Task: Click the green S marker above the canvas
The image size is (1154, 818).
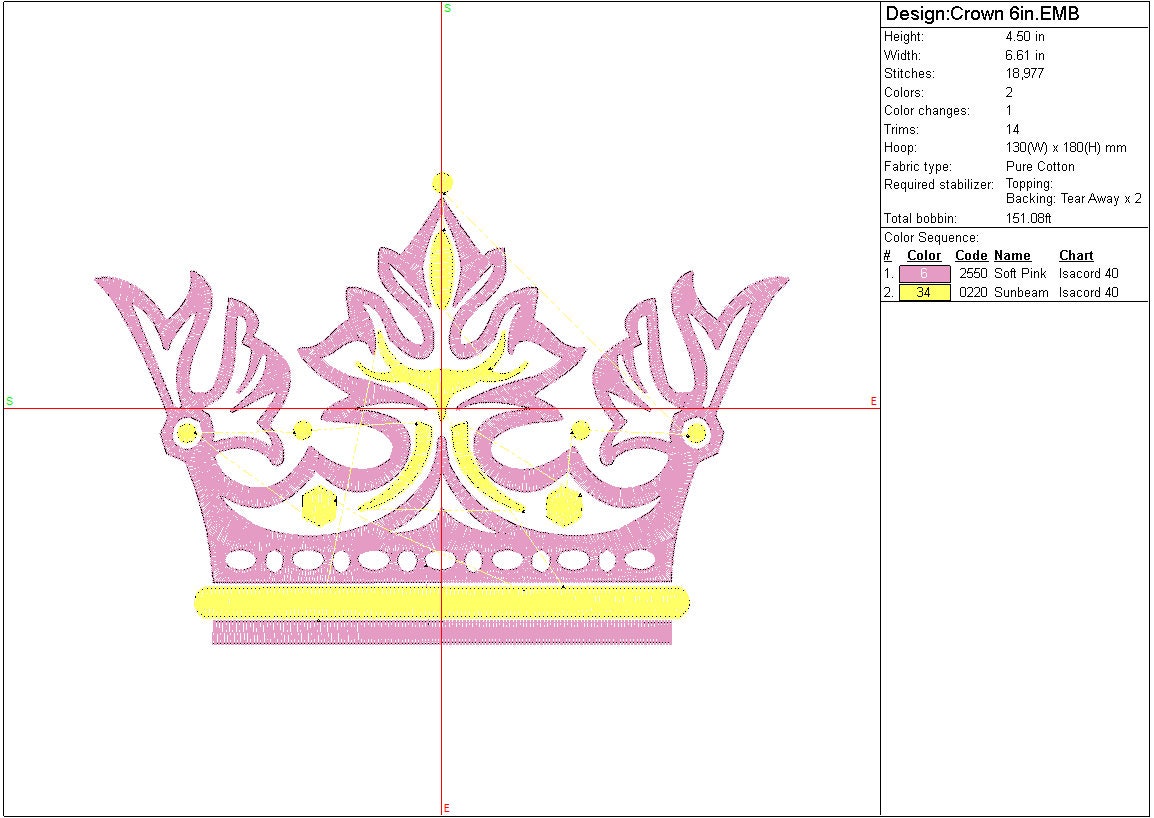Action: point(447,8)
